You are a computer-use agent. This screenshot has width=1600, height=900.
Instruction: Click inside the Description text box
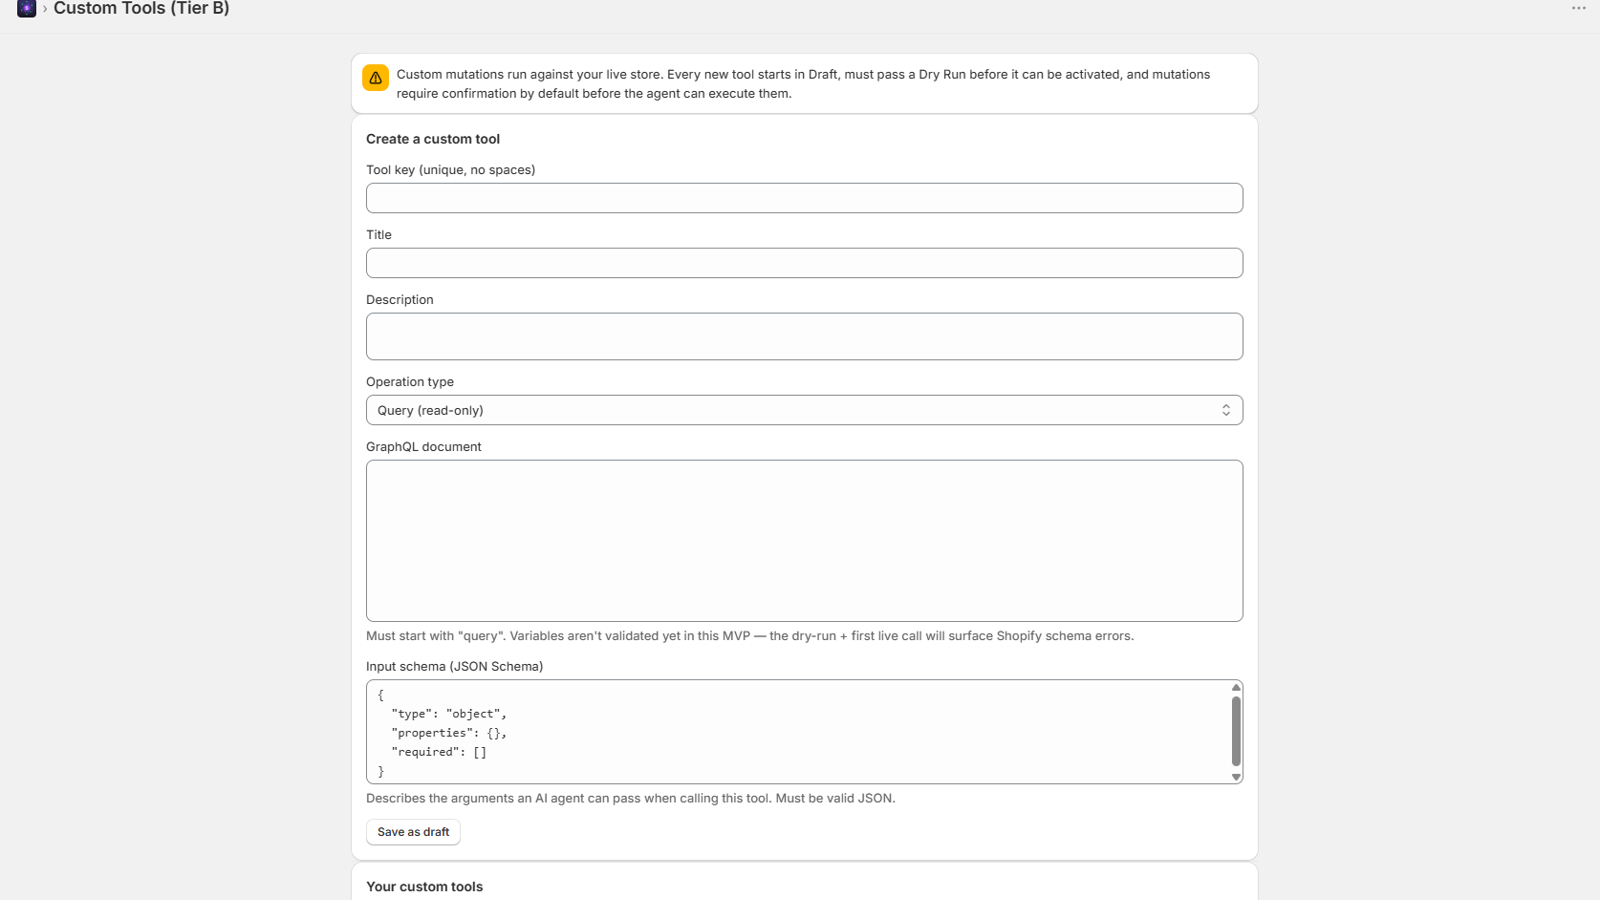pyautogui.click(x=804, y=336)
